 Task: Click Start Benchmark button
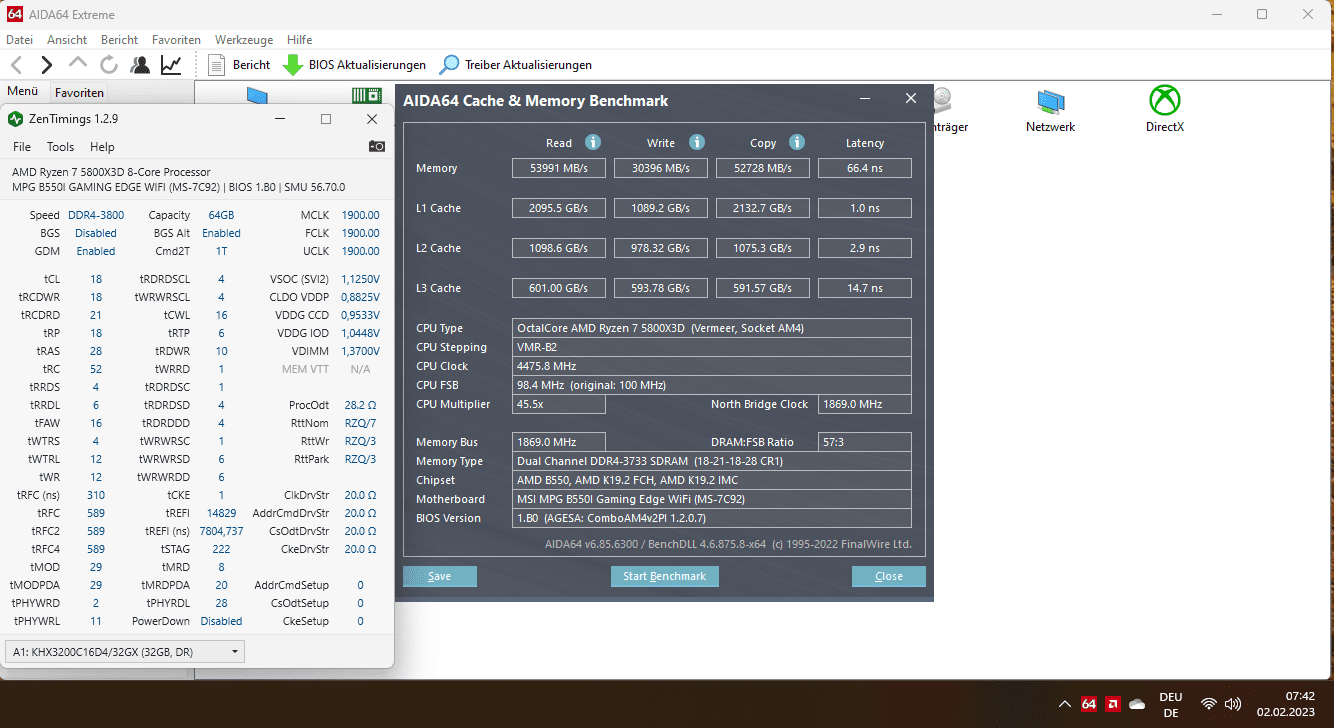pyautogui.click(x=665, y=576)
